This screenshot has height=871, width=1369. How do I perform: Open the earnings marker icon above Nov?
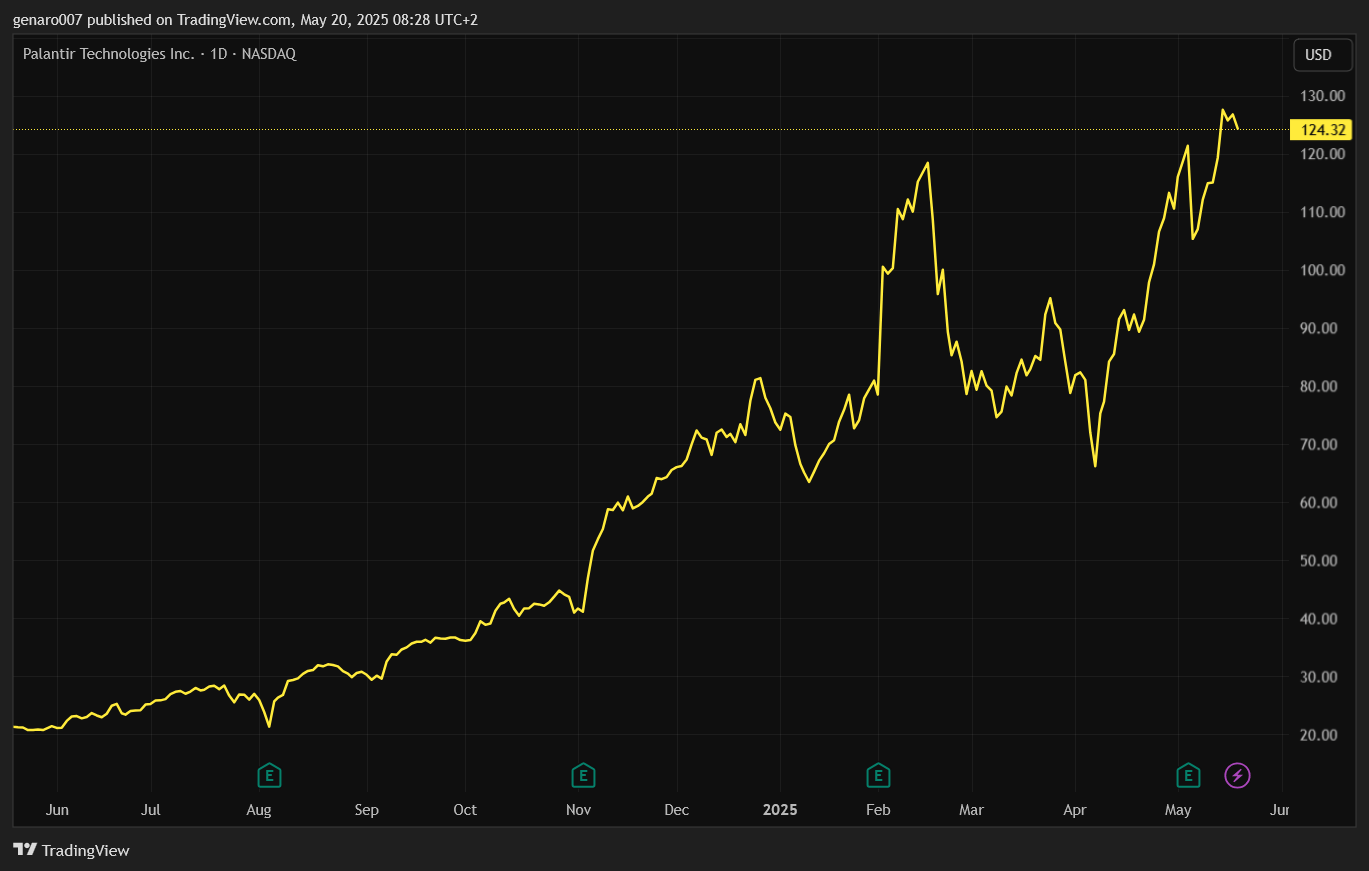coord(583,775)
